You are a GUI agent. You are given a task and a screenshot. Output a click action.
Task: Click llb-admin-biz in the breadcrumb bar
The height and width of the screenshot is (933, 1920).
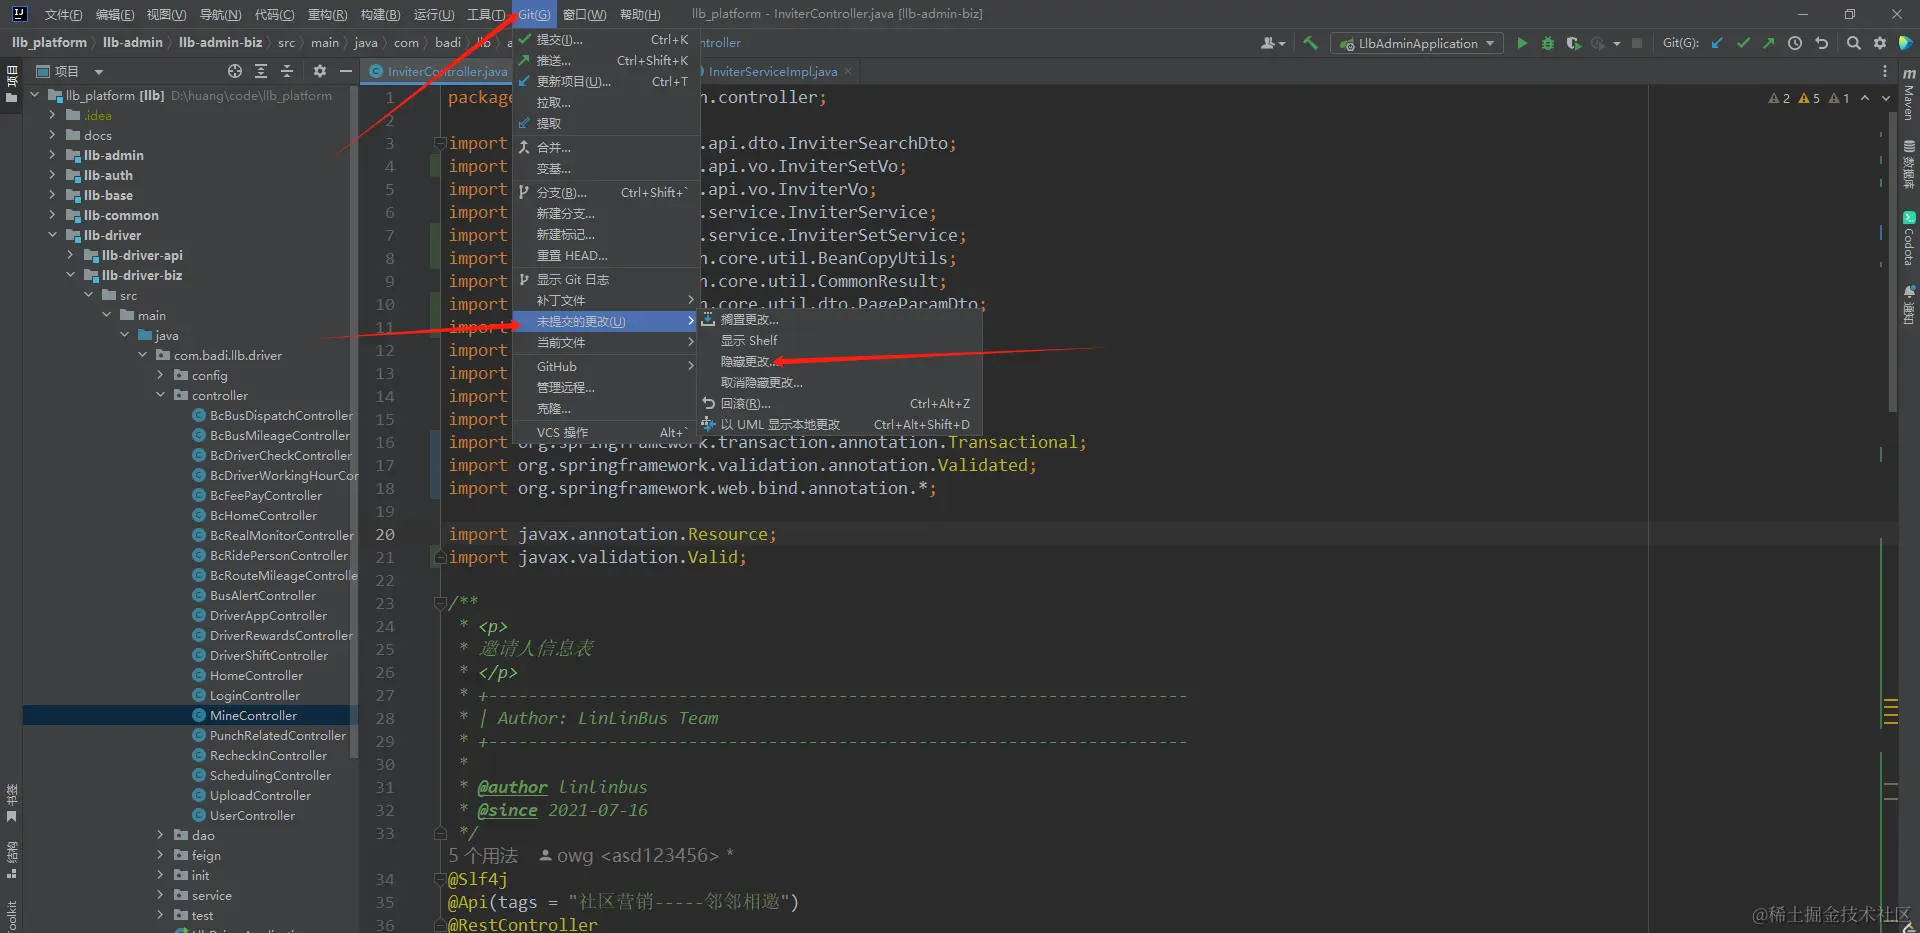tap(220, 43)
